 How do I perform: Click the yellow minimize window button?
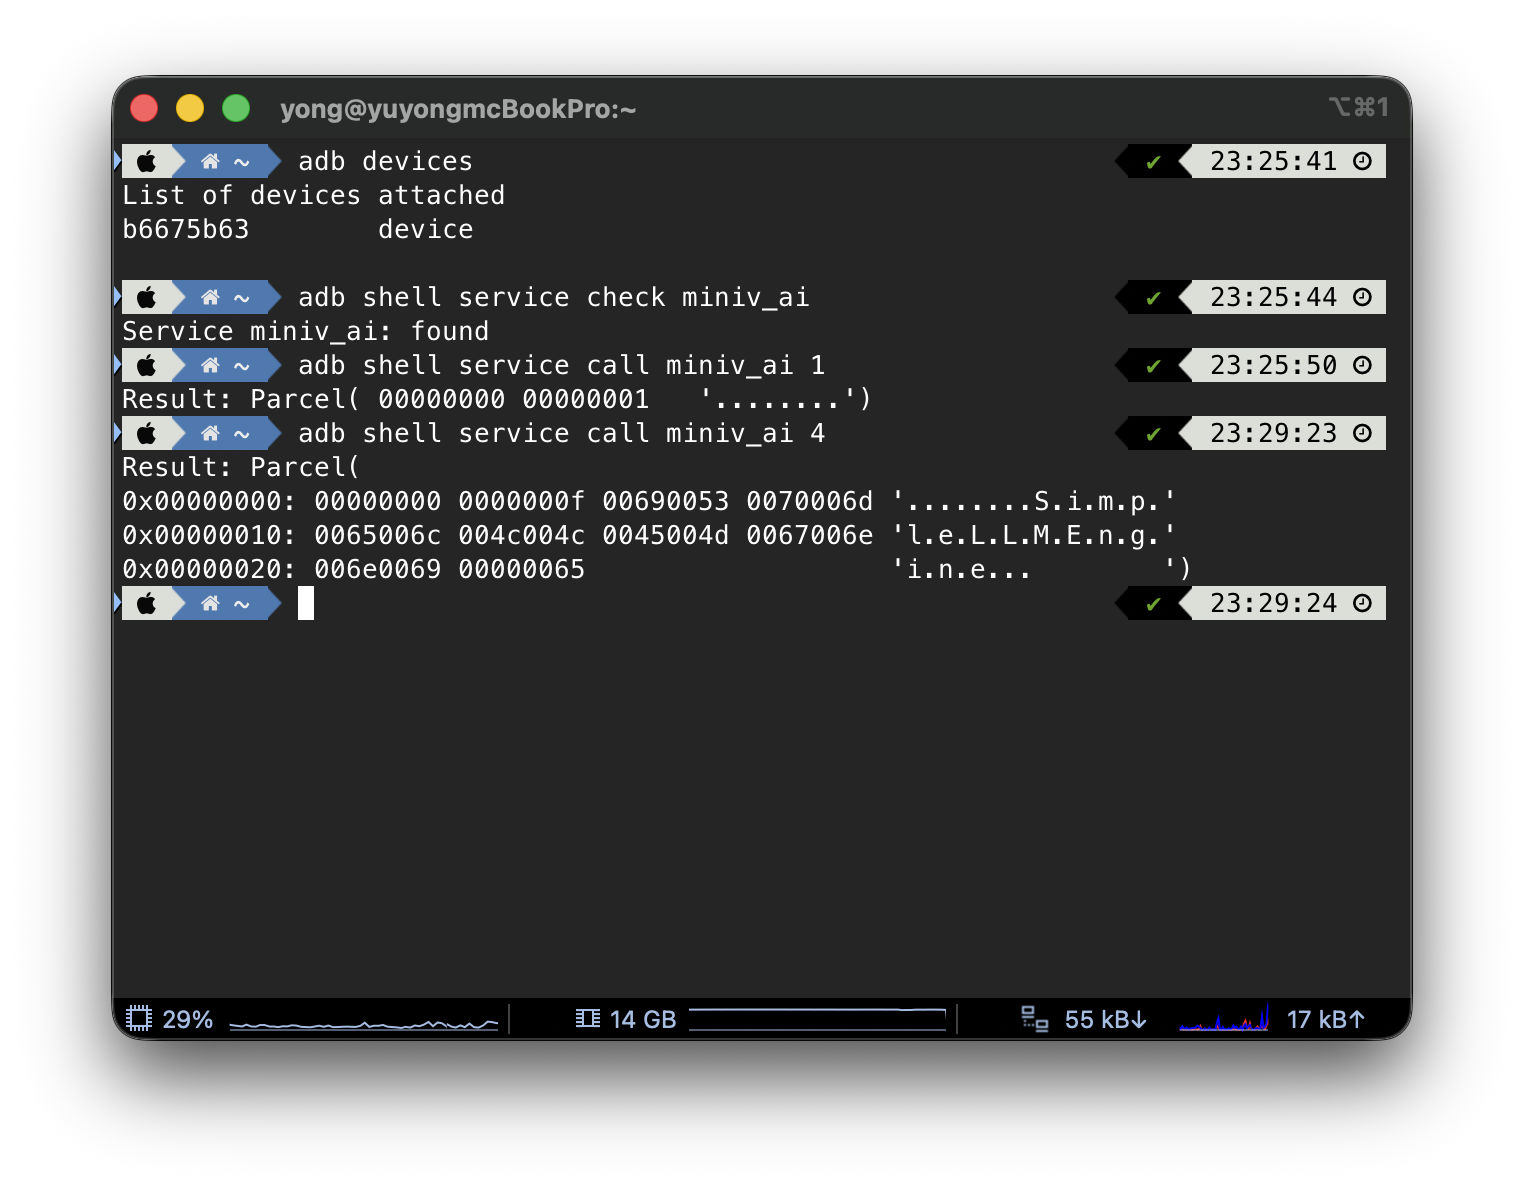[x=190, y=108]
